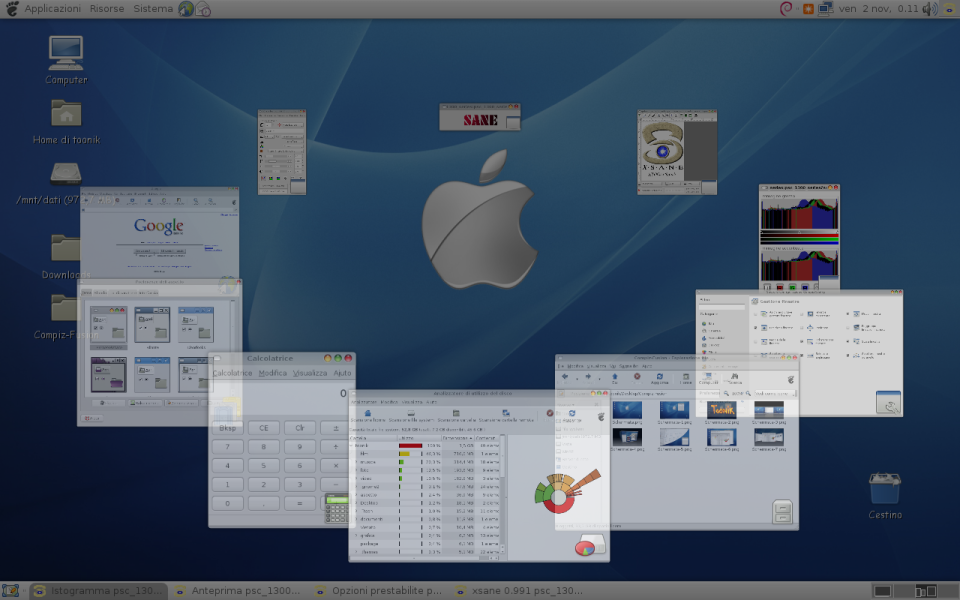Click digit 3 in Calcolatrice

299,484
